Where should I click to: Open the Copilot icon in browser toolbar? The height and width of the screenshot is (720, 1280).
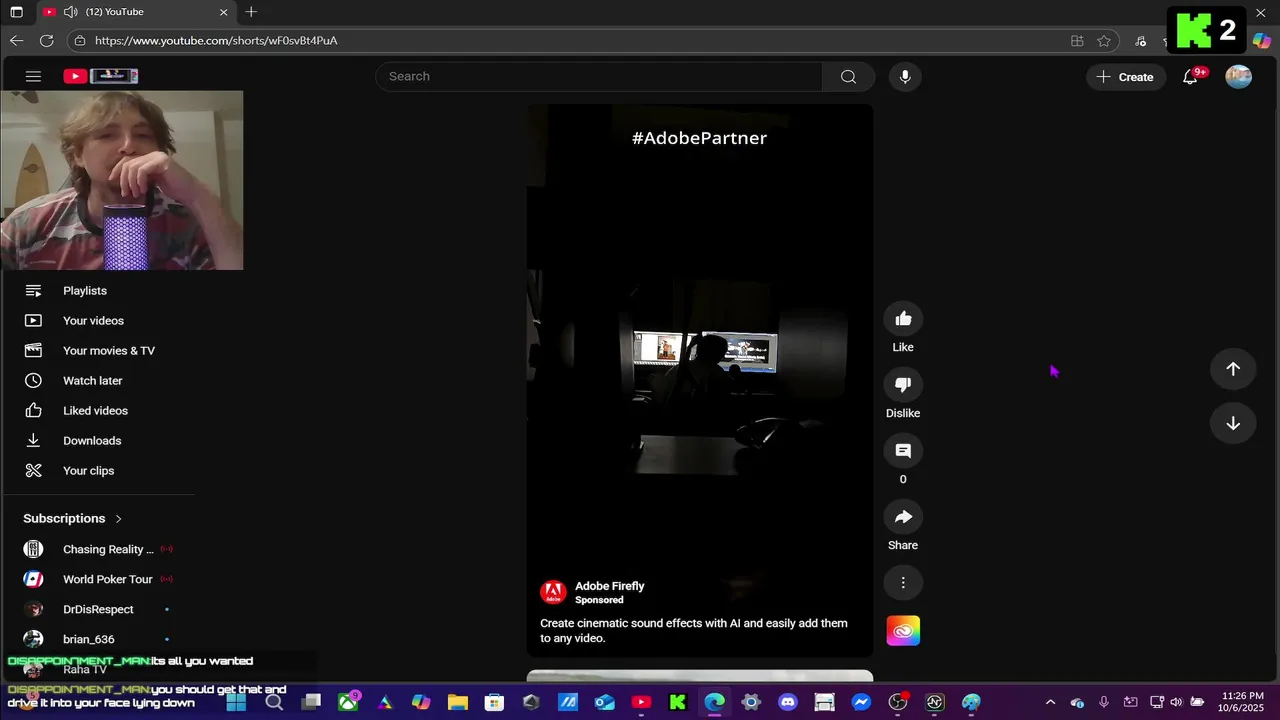[1262, 41]
